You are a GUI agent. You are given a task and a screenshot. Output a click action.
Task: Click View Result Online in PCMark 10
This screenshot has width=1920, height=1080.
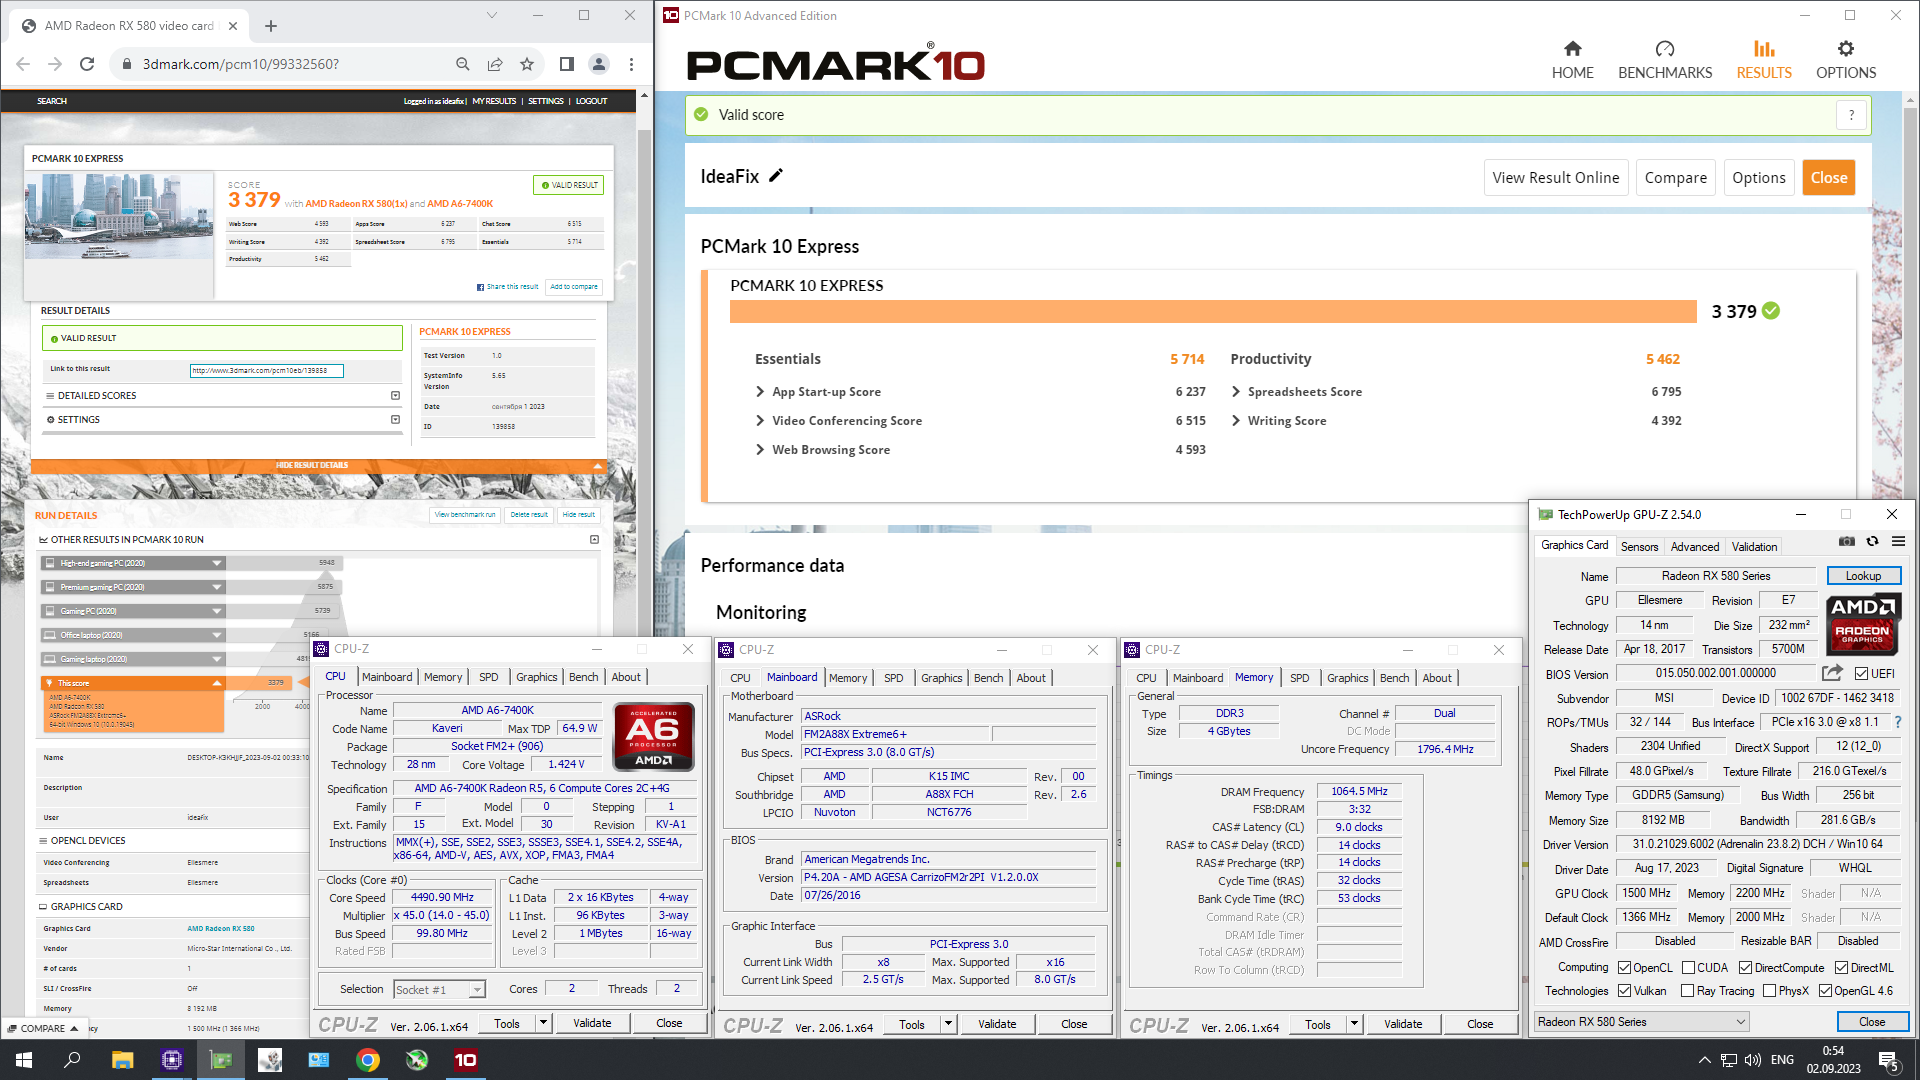(x=1556, y=178)
